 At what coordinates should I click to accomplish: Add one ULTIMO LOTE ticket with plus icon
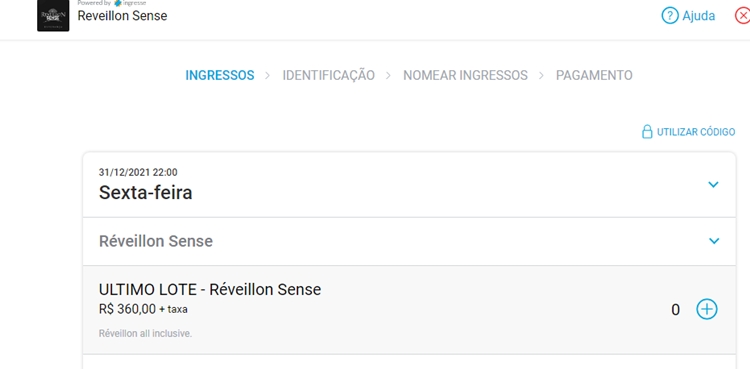point(706,309)
